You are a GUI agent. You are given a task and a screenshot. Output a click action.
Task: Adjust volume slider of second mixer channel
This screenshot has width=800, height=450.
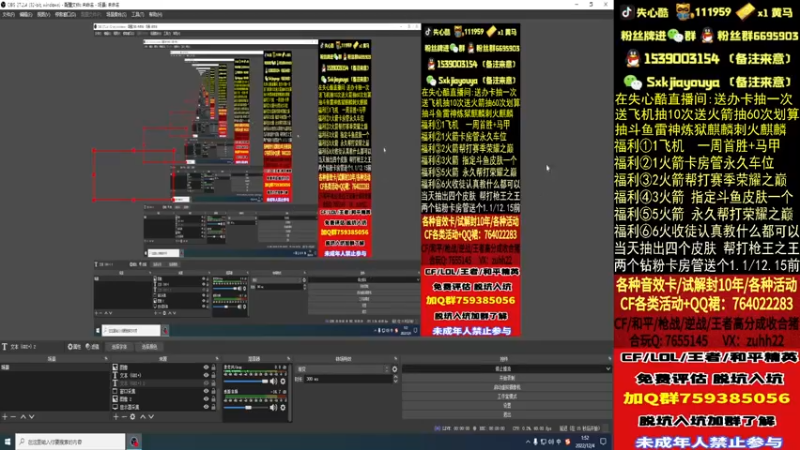pos(246,407)
